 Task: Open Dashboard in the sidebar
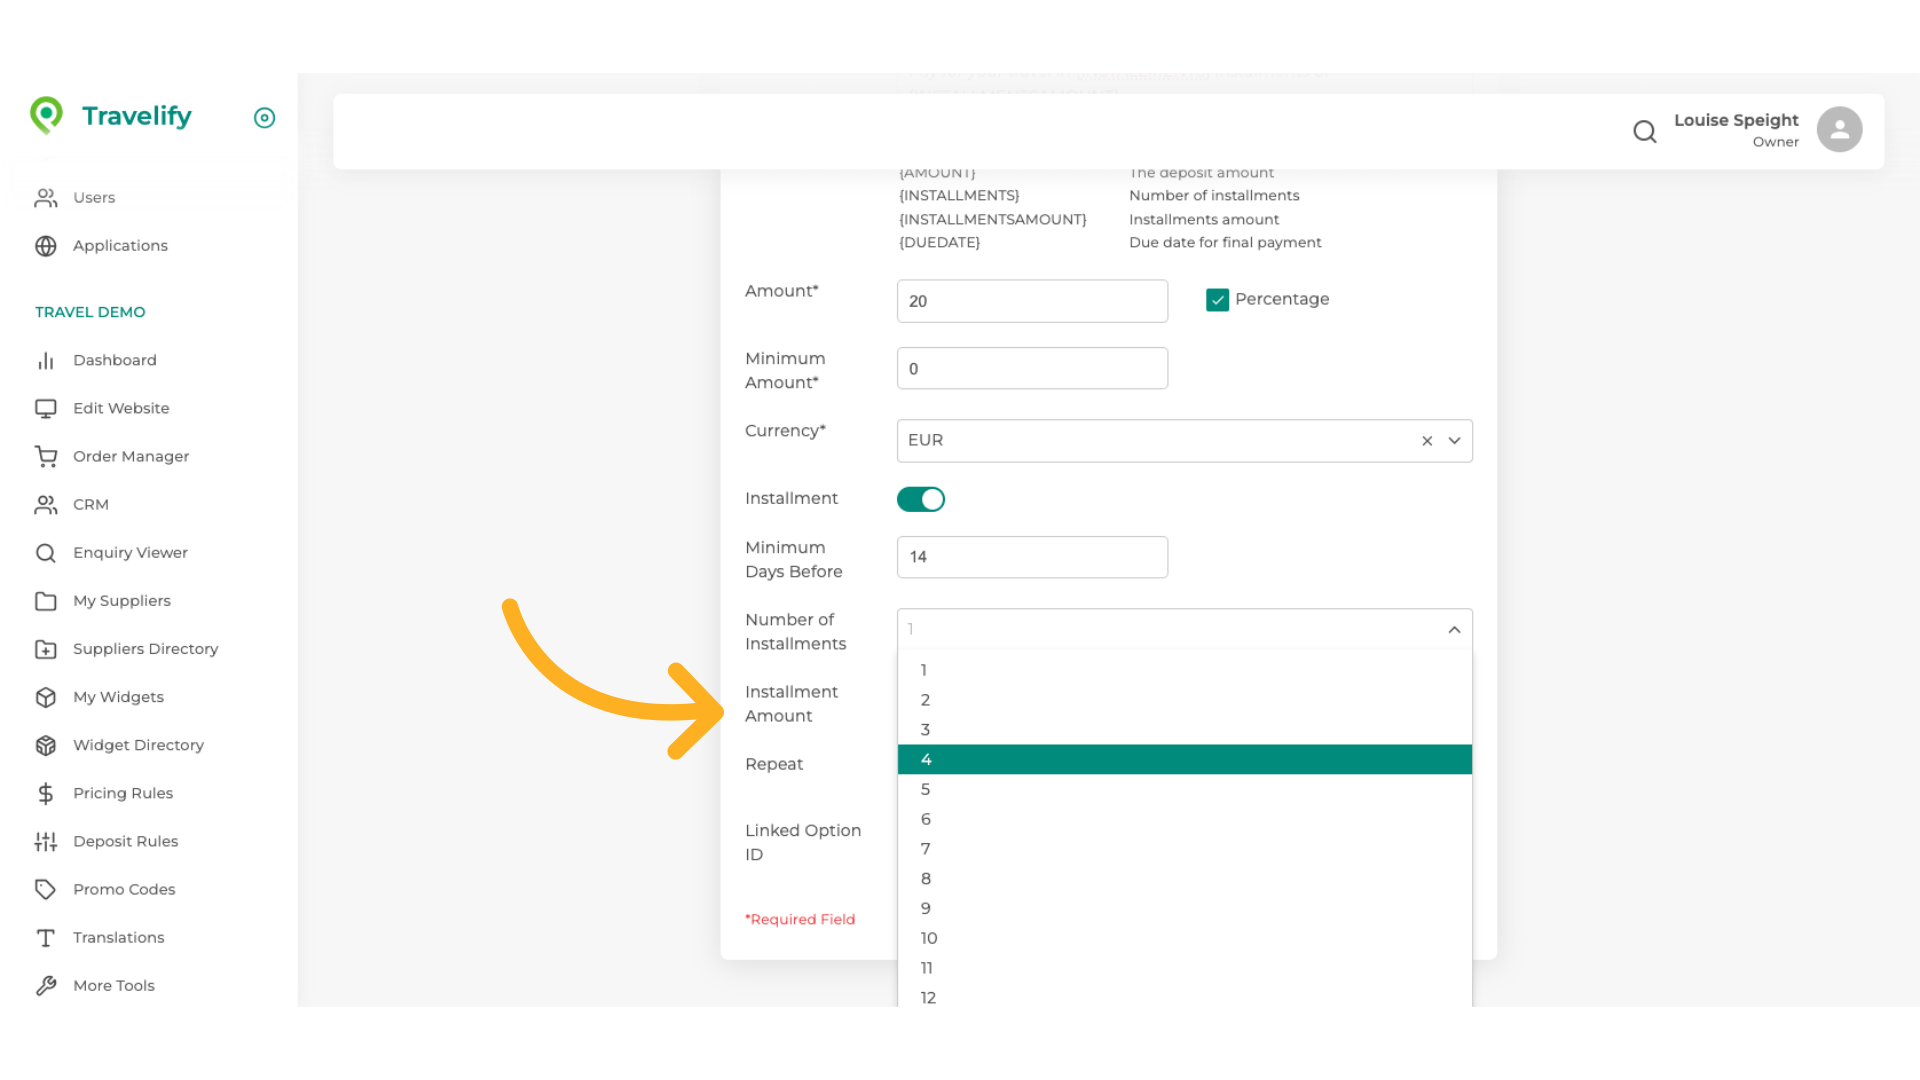pyautogui.click(x=114, y=361)
